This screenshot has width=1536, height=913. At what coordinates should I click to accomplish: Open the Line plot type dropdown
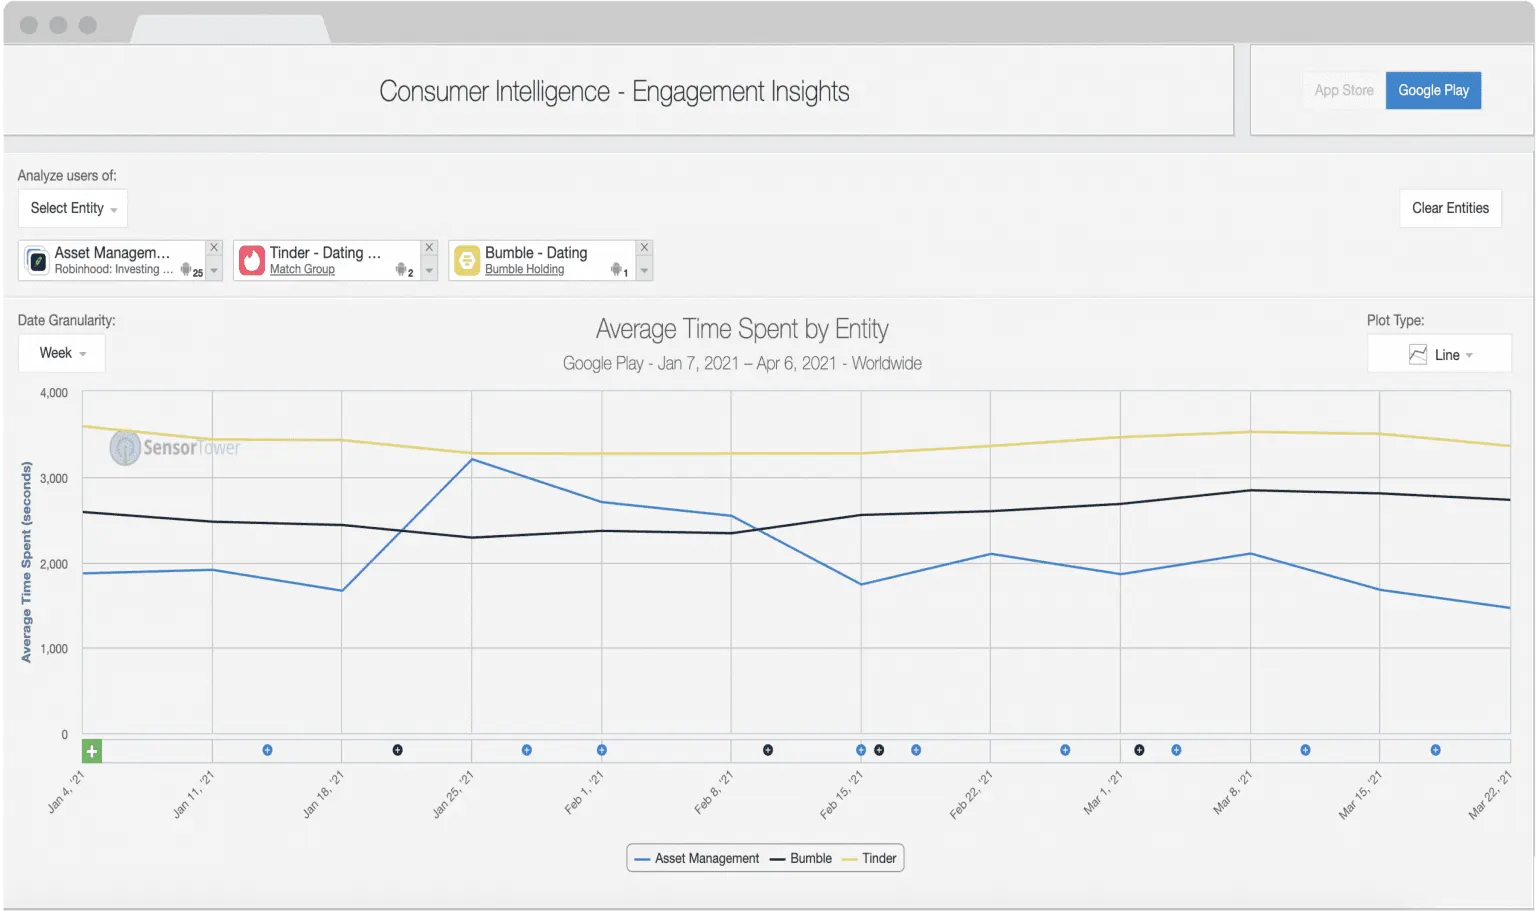point(1439,354)
